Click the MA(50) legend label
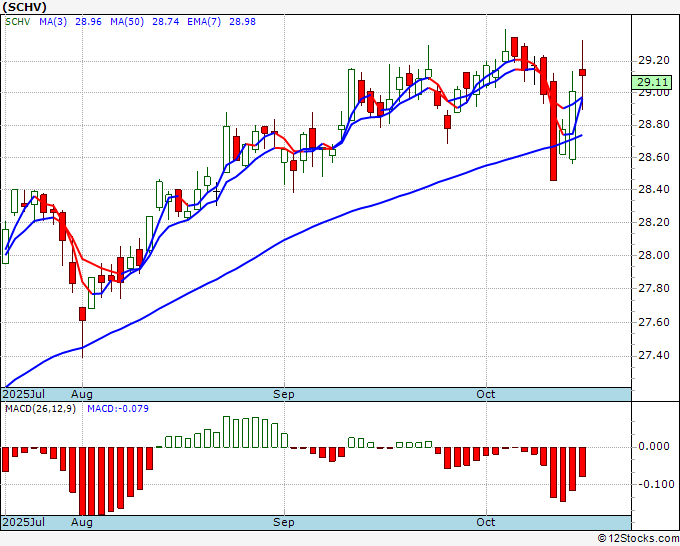The height and width of the screenshot is (546, 680). (127, 22)
